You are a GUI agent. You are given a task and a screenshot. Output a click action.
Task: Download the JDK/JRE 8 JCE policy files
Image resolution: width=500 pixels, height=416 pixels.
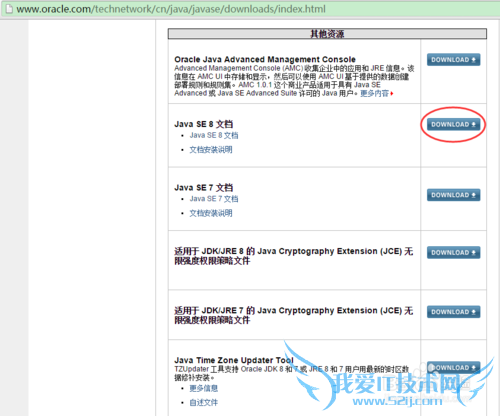coord(453,253)
